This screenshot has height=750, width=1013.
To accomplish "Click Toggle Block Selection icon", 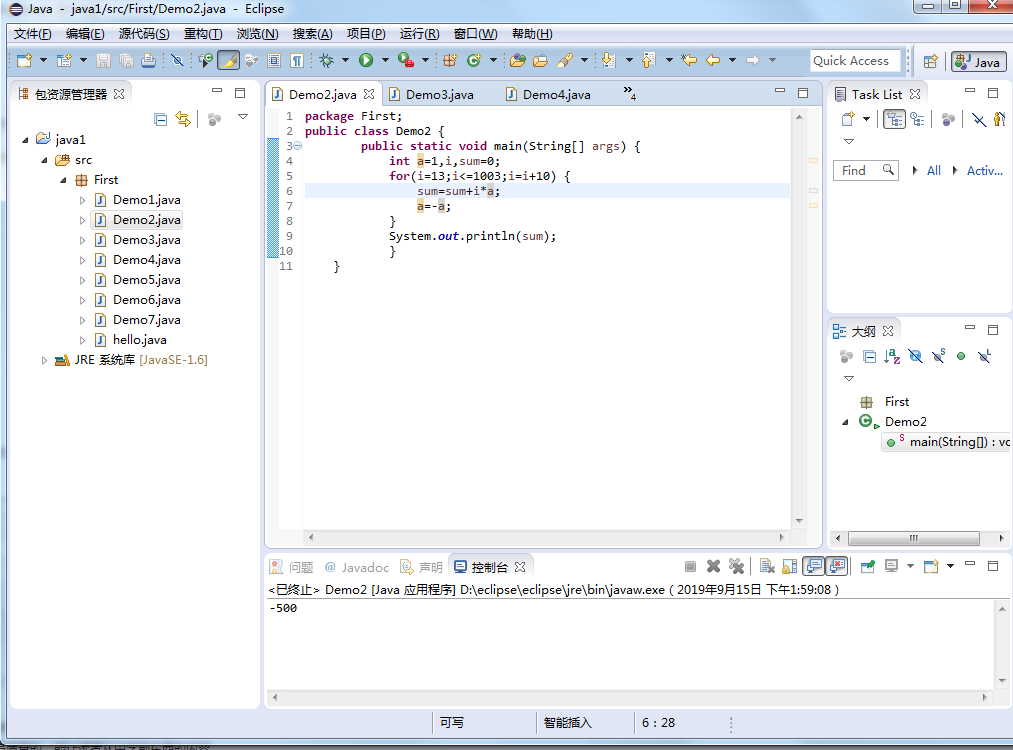I will (274, 60).
